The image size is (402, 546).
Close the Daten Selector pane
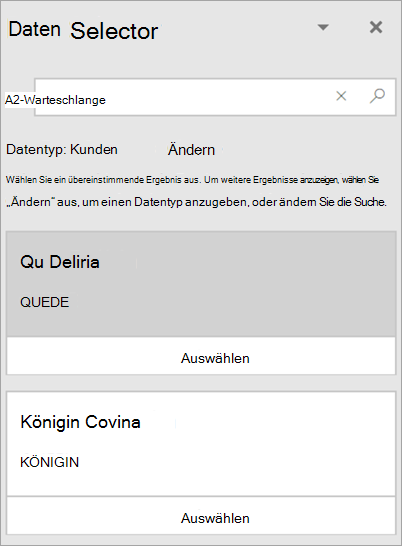coord(376,27)
